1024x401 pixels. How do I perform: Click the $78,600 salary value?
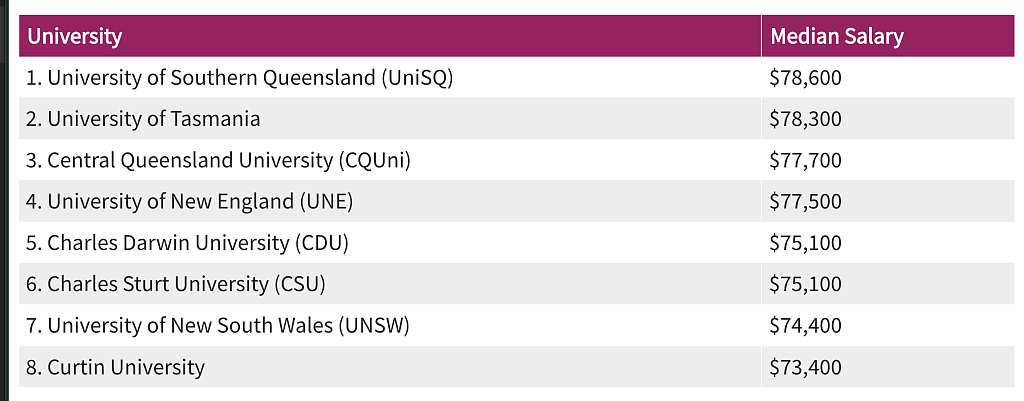point(805,78)
